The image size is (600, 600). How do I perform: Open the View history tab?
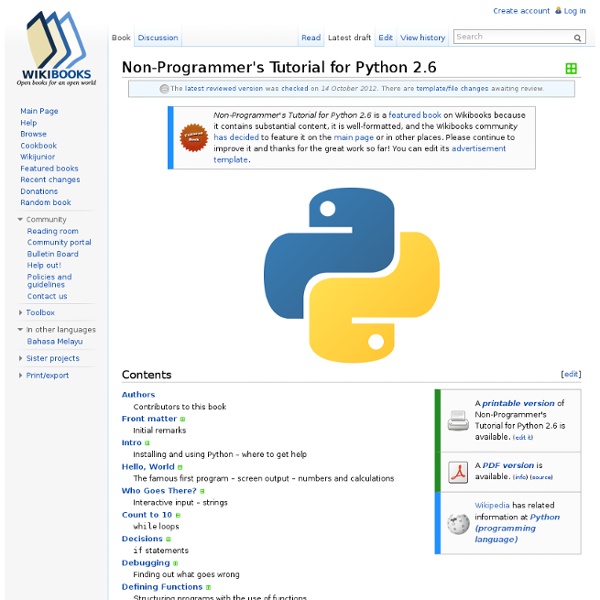click(x=422, y=38)
